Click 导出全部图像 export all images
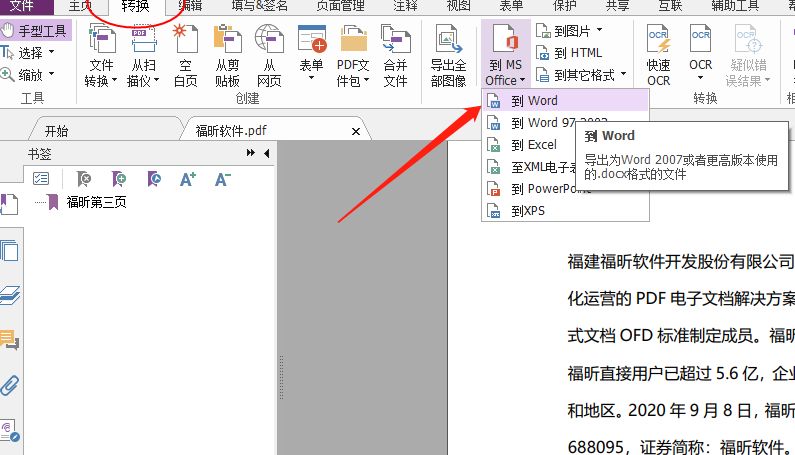 pyautogui.click(x=448, y=56)
